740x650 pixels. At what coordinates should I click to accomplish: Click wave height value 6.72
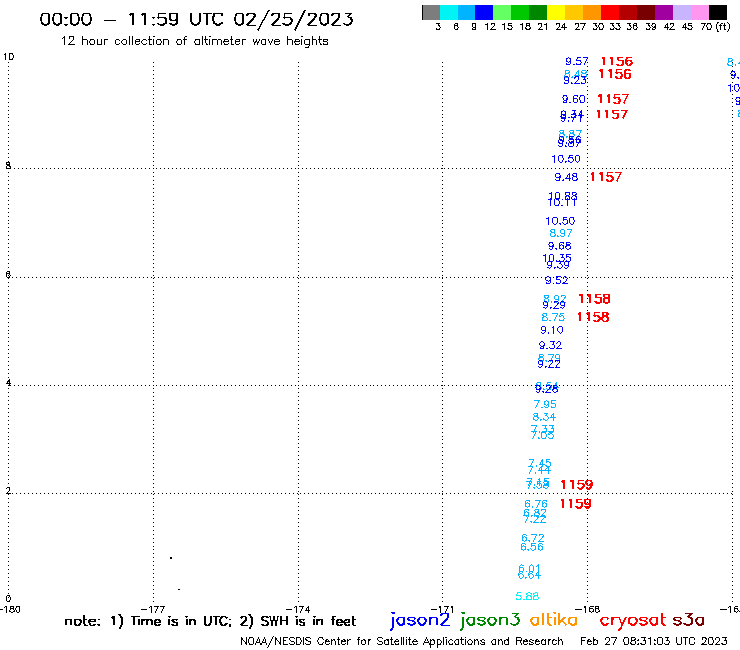[x=533, y=538]
